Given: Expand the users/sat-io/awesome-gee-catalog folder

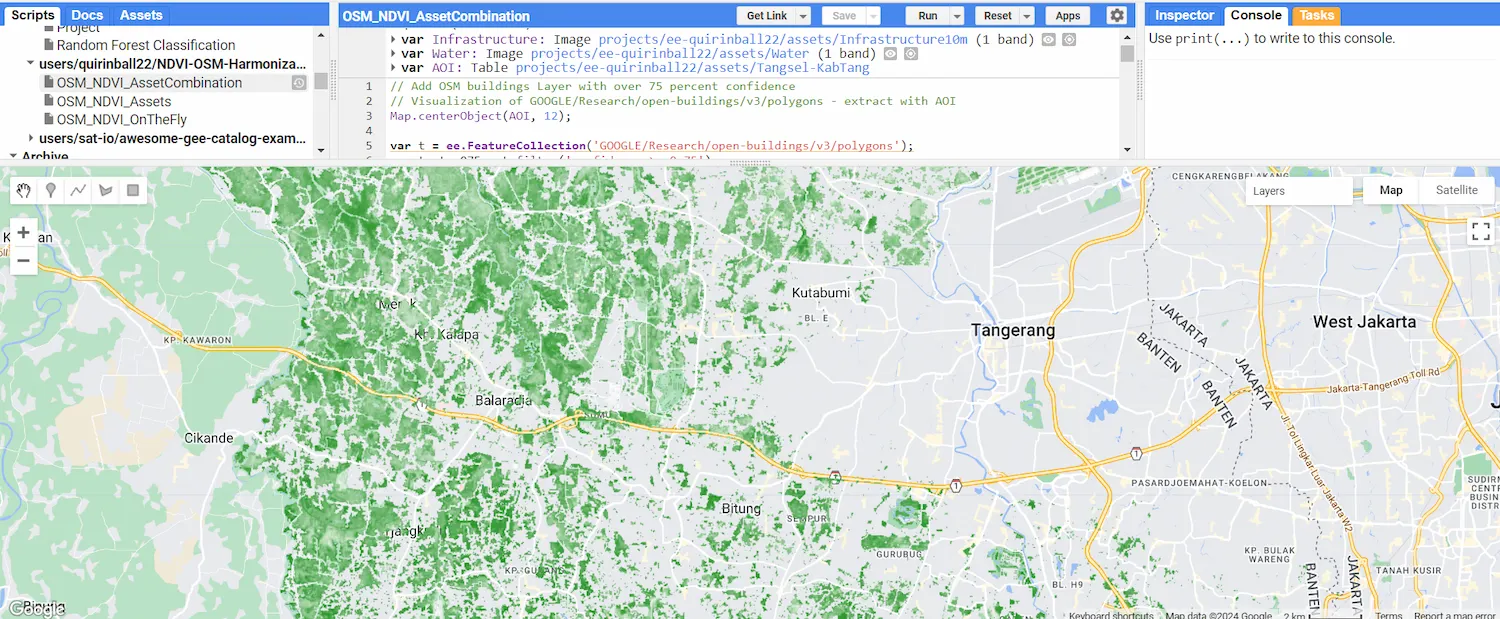Looking at the screenshot, I should (31, 138).
